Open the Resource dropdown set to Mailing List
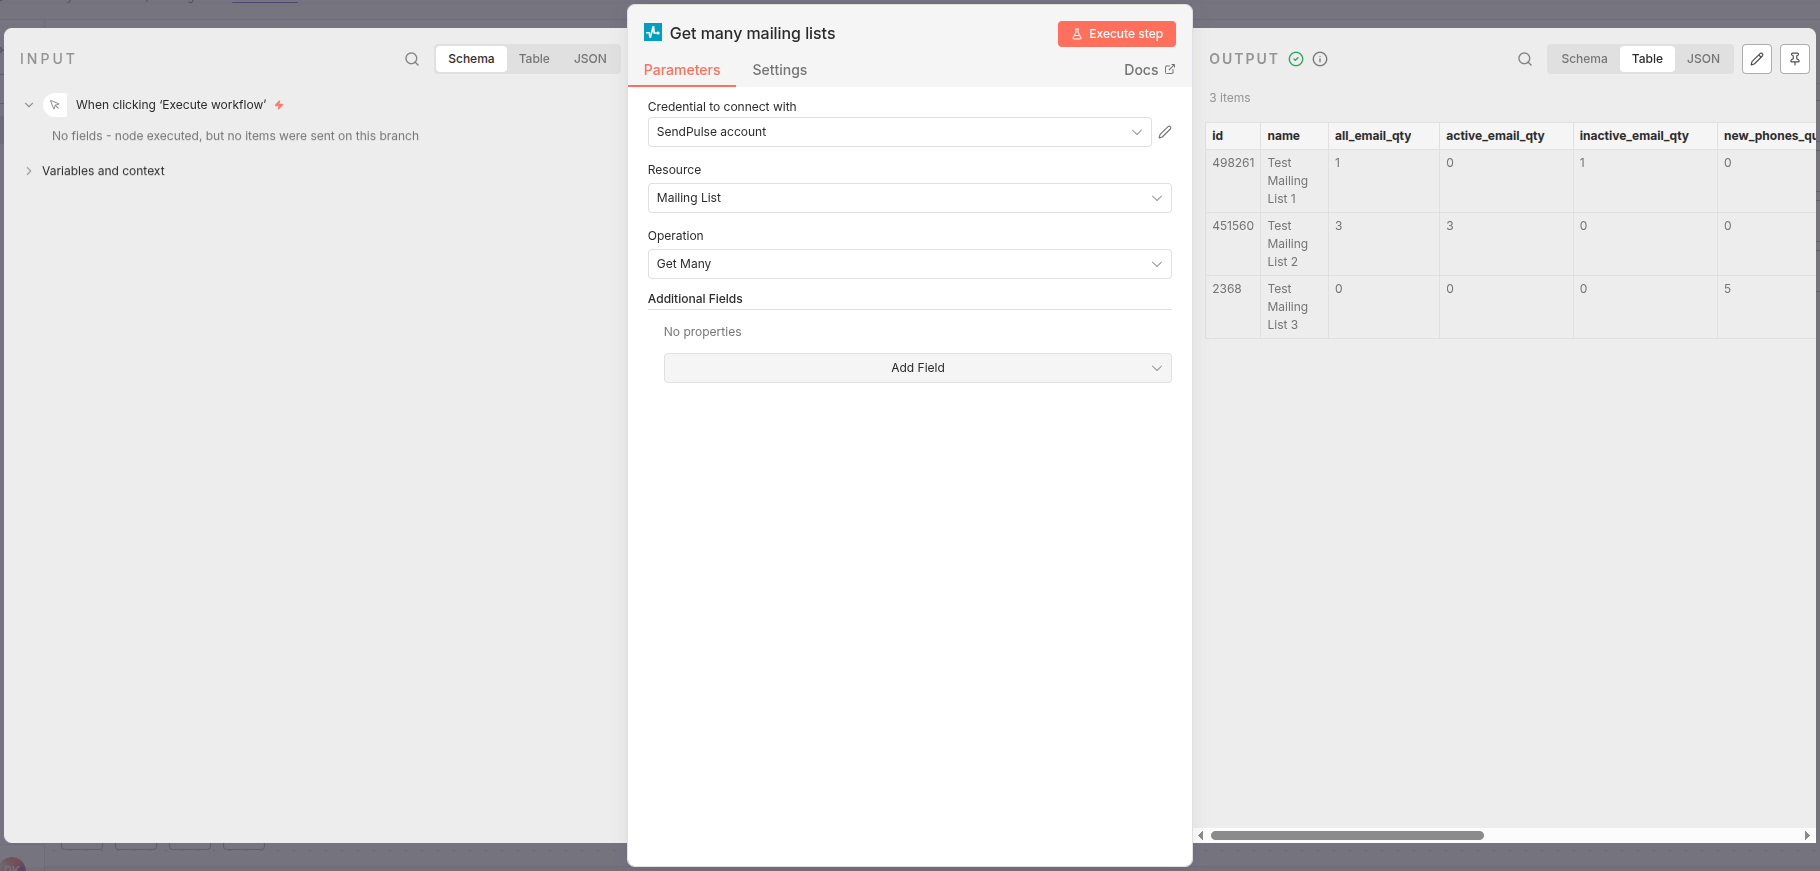The height and width of the screenshot is (871, 1820). coord(909,198)
